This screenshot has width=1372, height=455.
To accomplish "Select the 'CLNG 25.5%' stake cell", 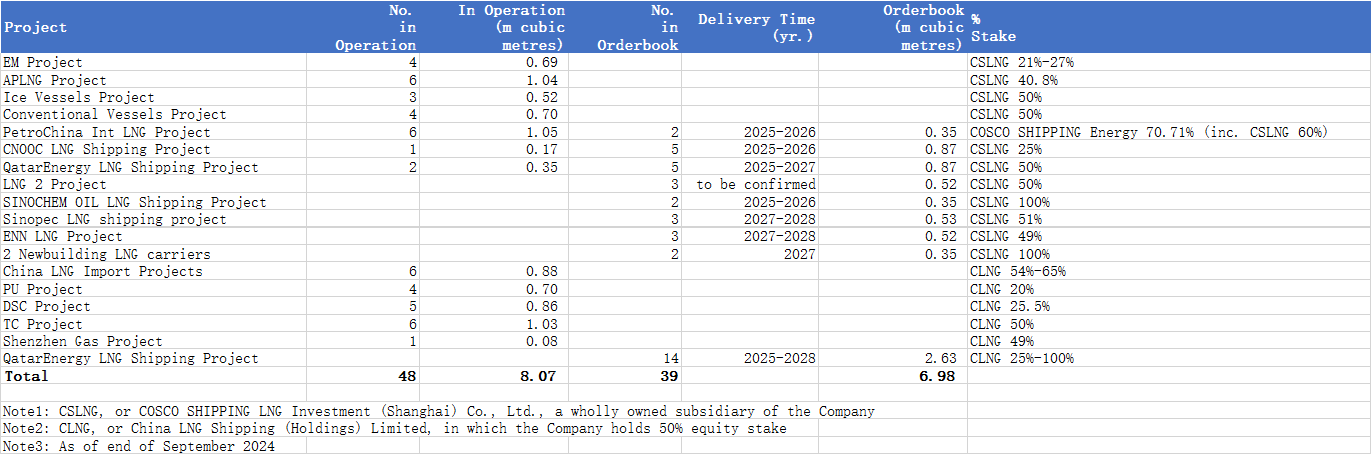I will 1168,306.
